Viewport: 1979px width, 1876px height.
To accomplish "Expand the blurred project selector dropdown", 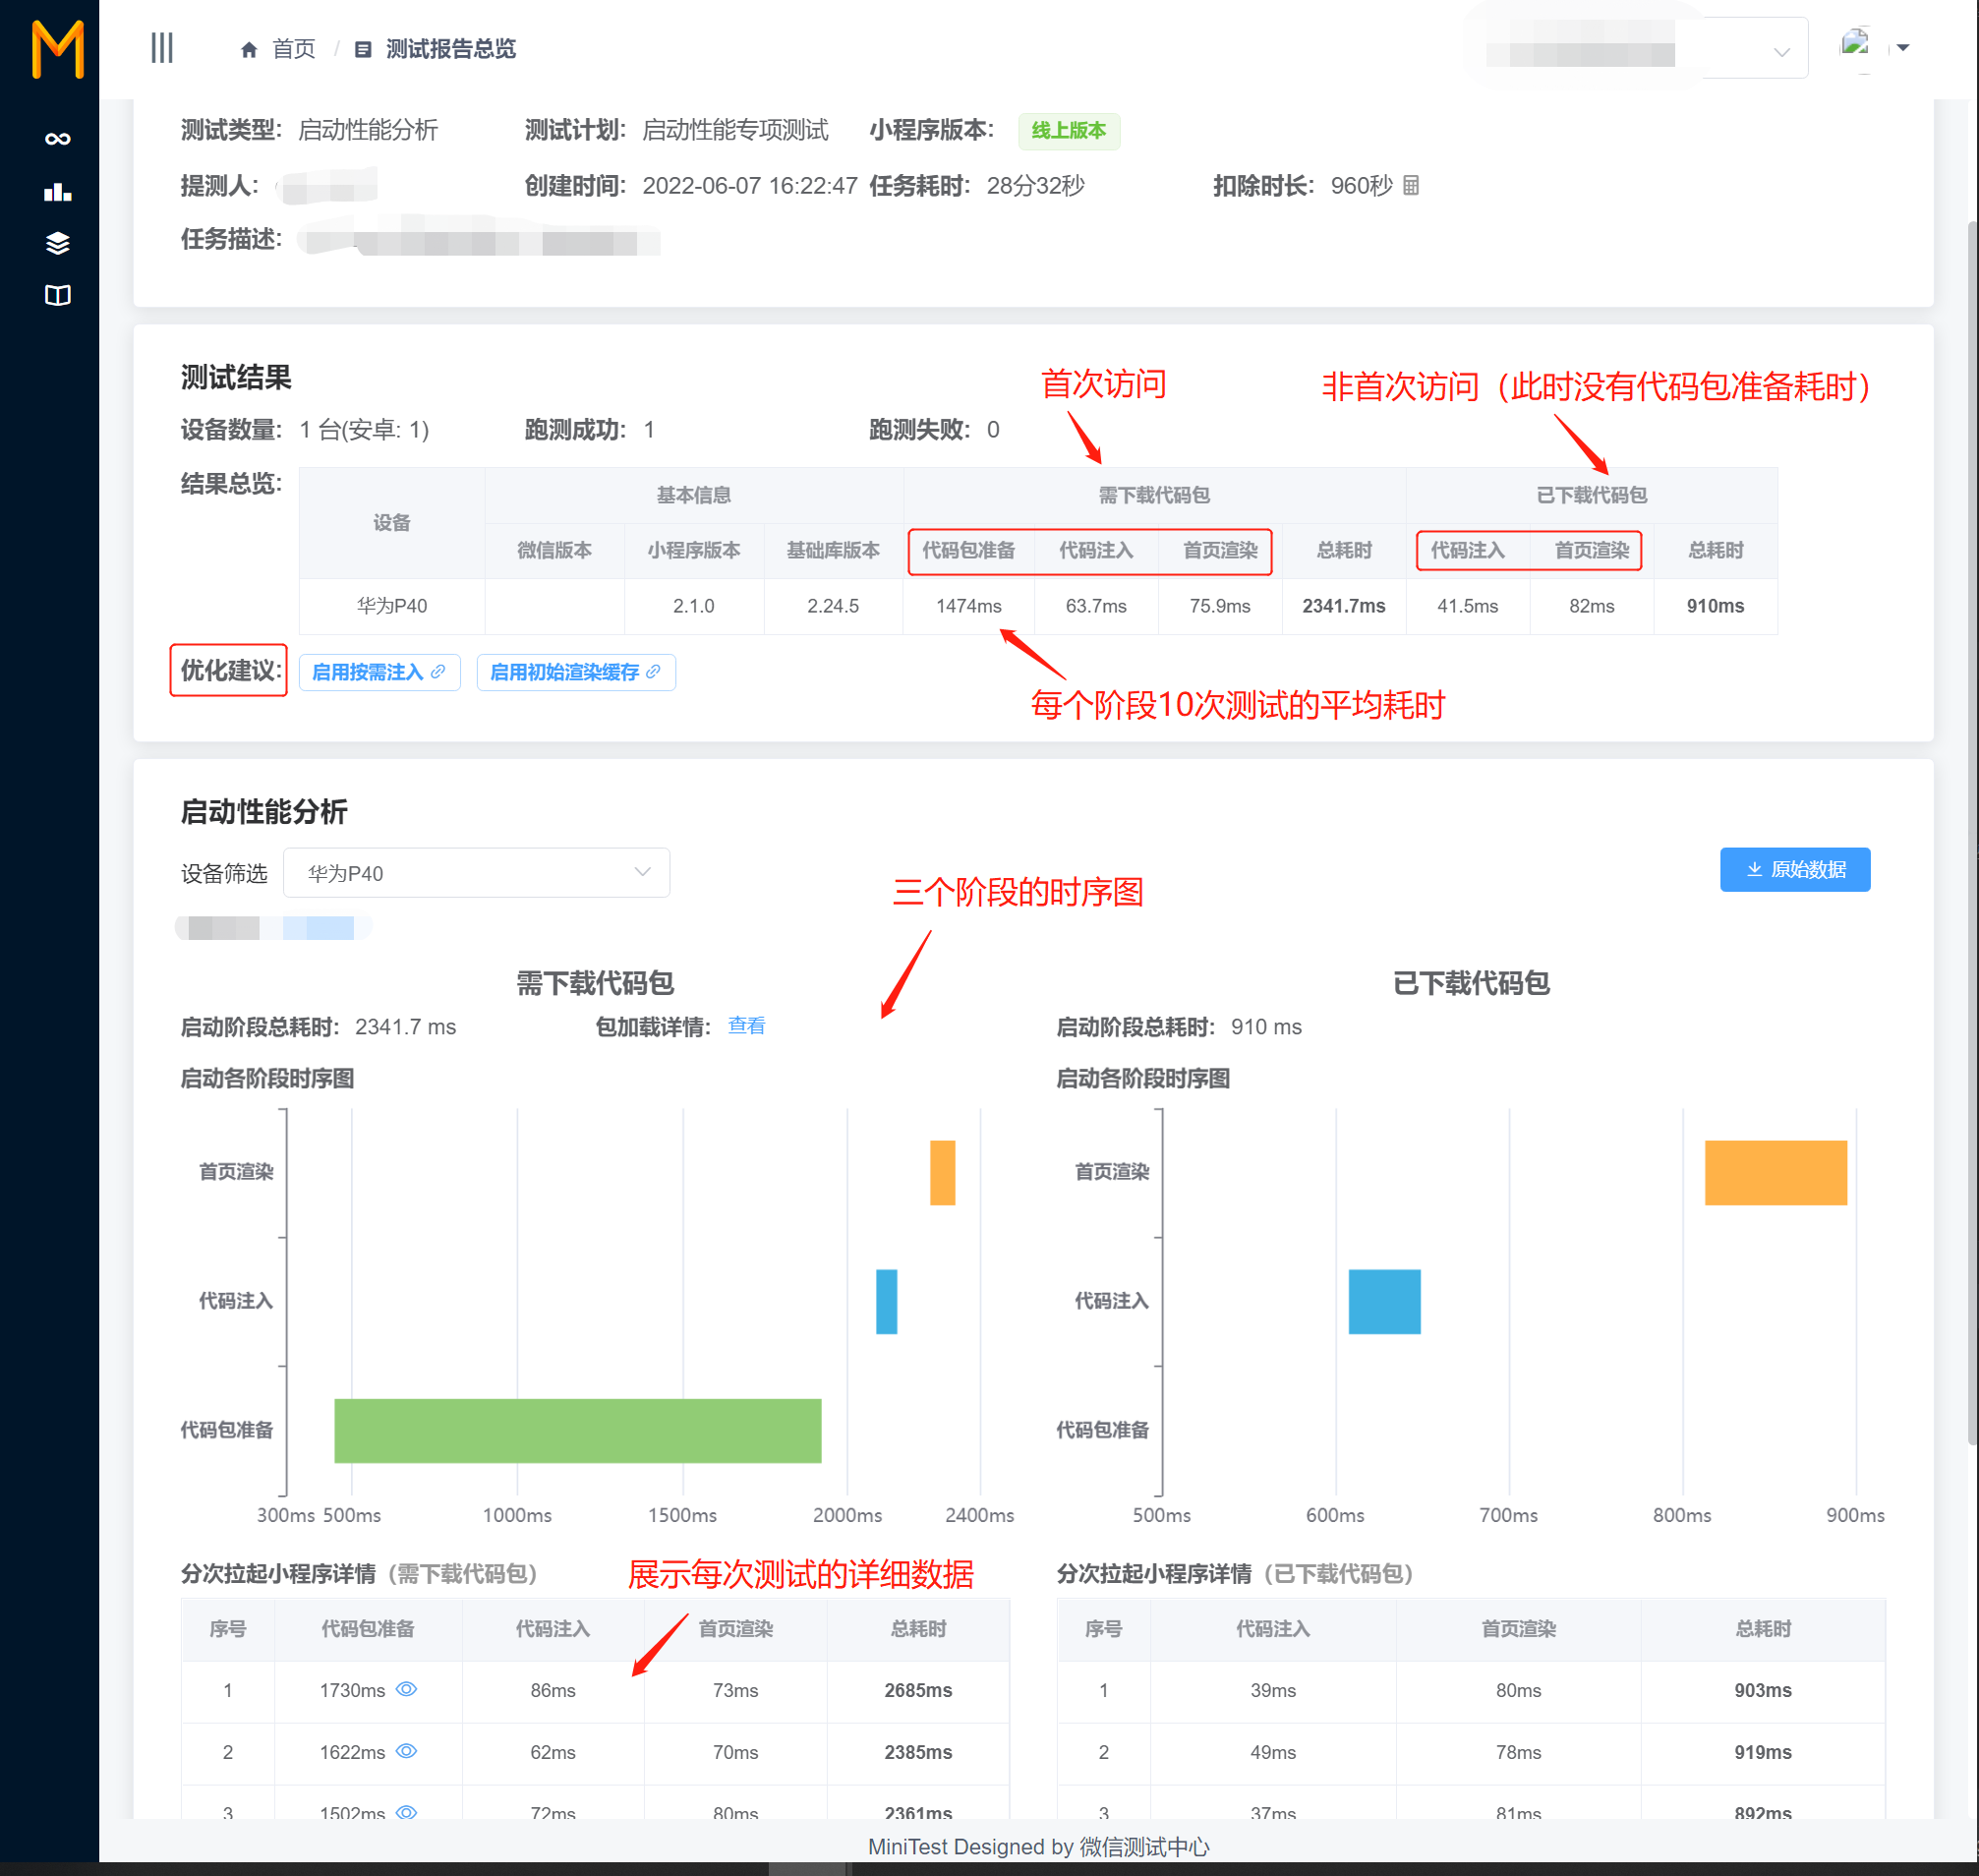I will pos(1781,52).
